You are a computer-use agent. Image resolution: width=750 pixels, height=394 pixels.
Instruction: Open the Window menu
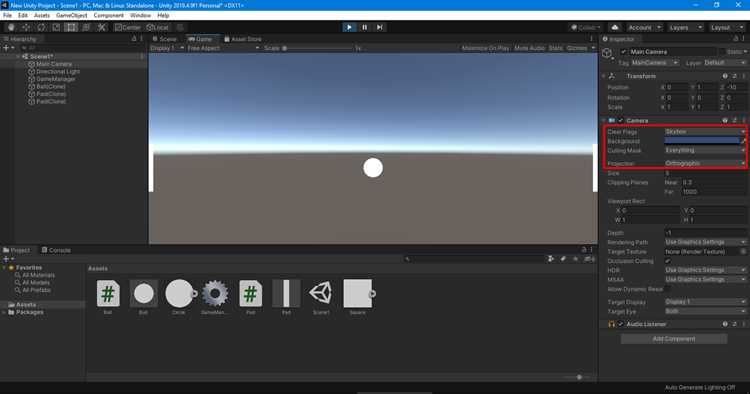click(140, 15)
